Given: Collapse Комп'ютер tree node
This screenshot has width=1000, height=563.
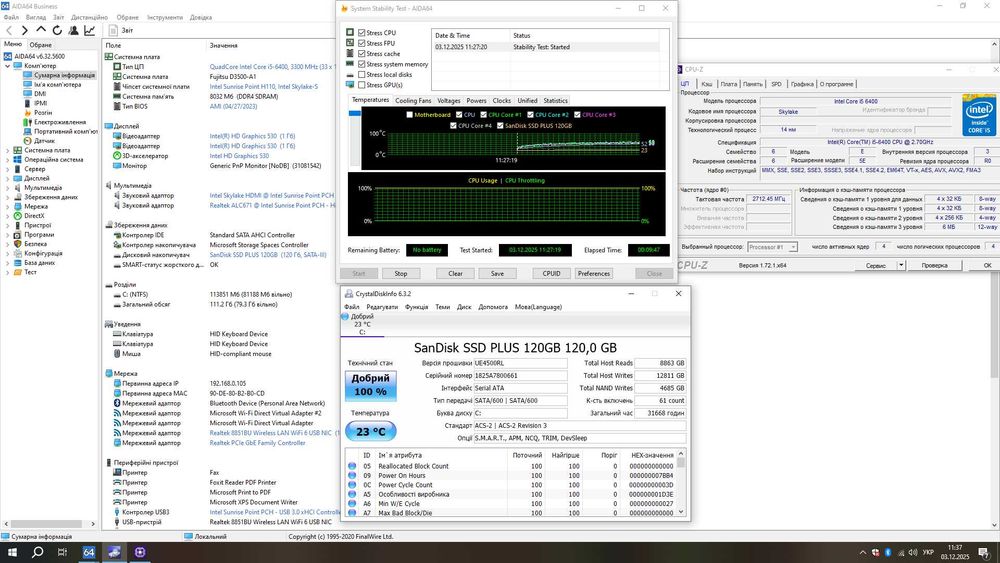Looking at the screenshot, I should pyautogui.click(x=8, y=66).
